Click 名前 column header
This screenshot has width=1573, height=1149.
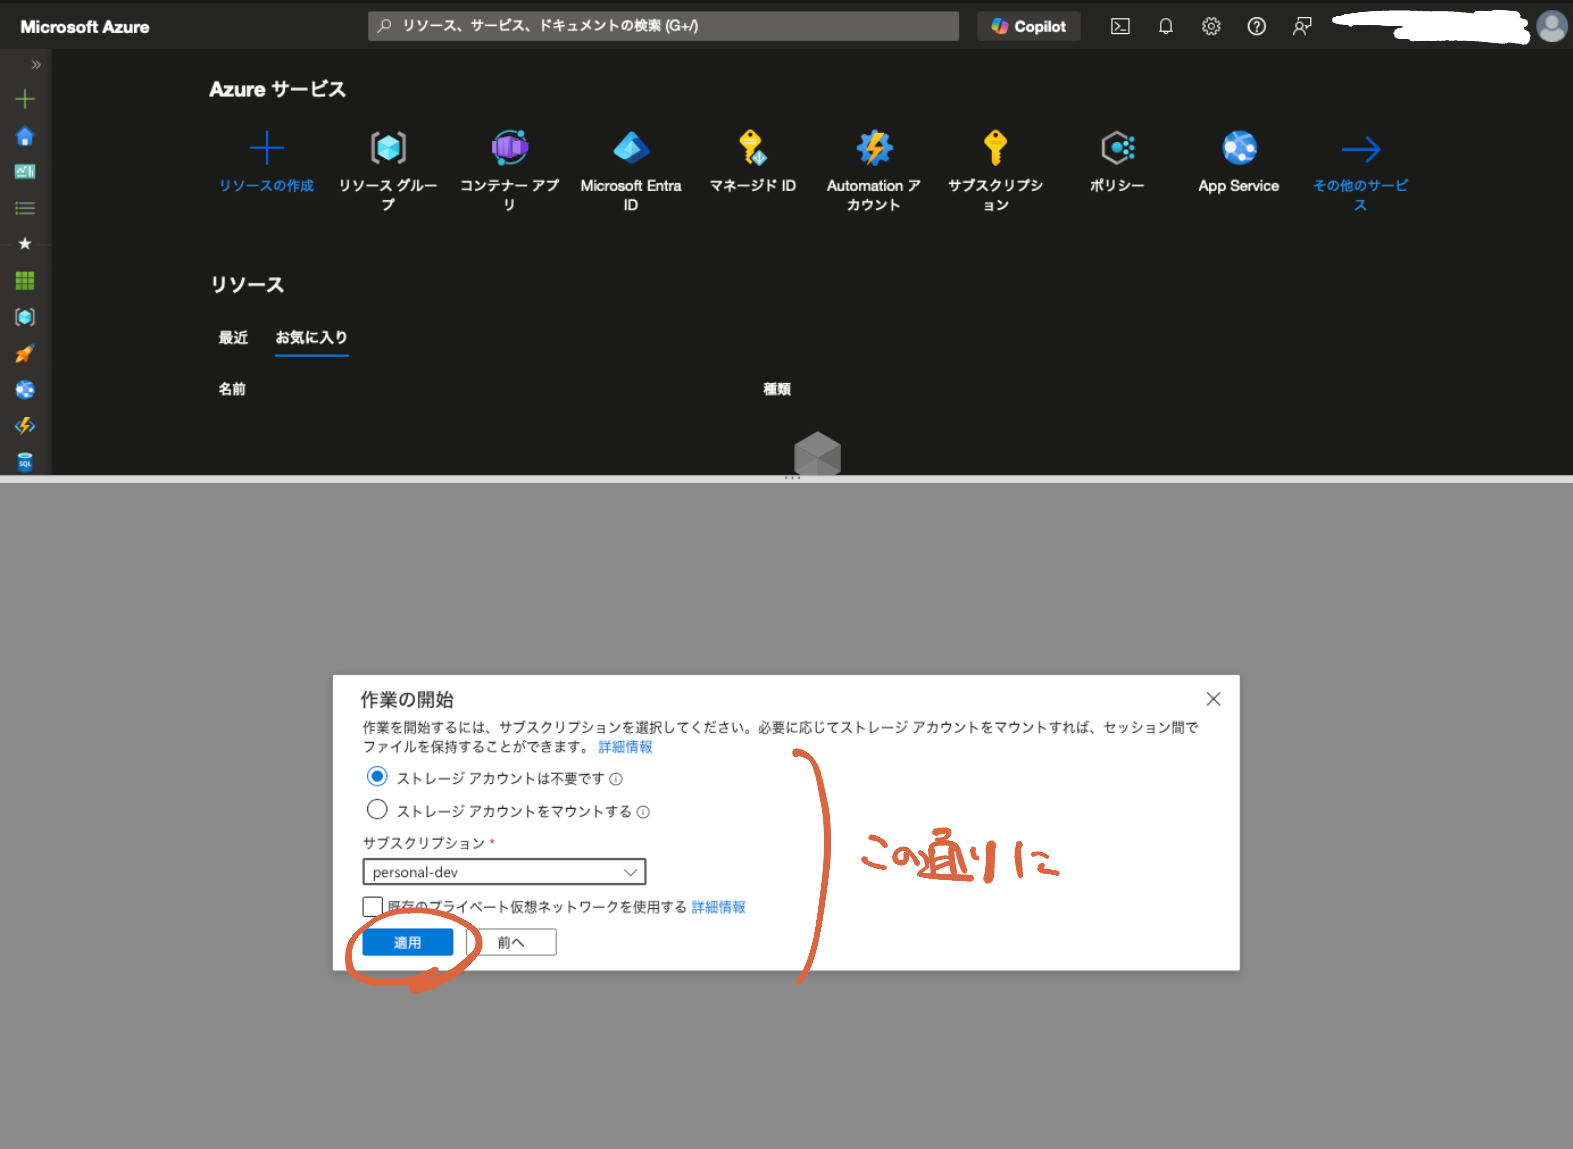click(232, 389)
